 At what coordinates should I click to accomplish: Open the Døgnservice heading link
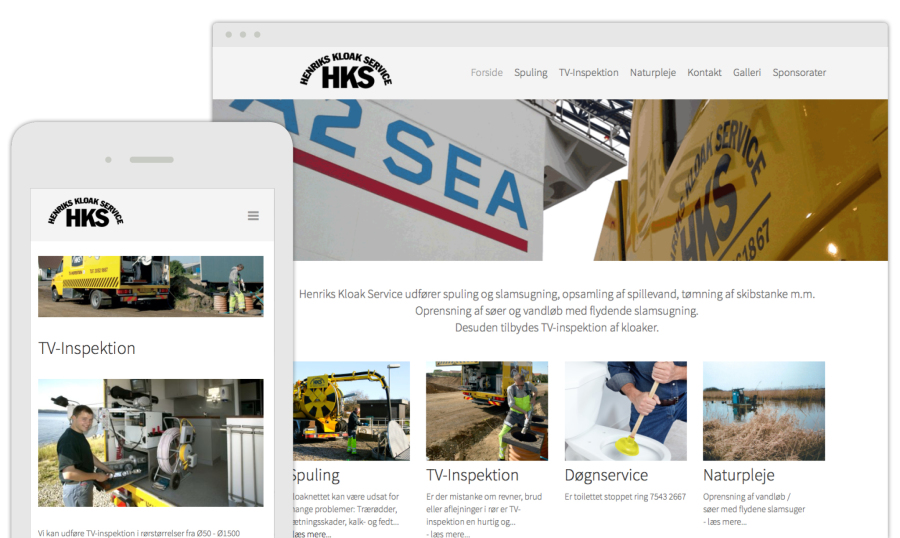[606, 475]
